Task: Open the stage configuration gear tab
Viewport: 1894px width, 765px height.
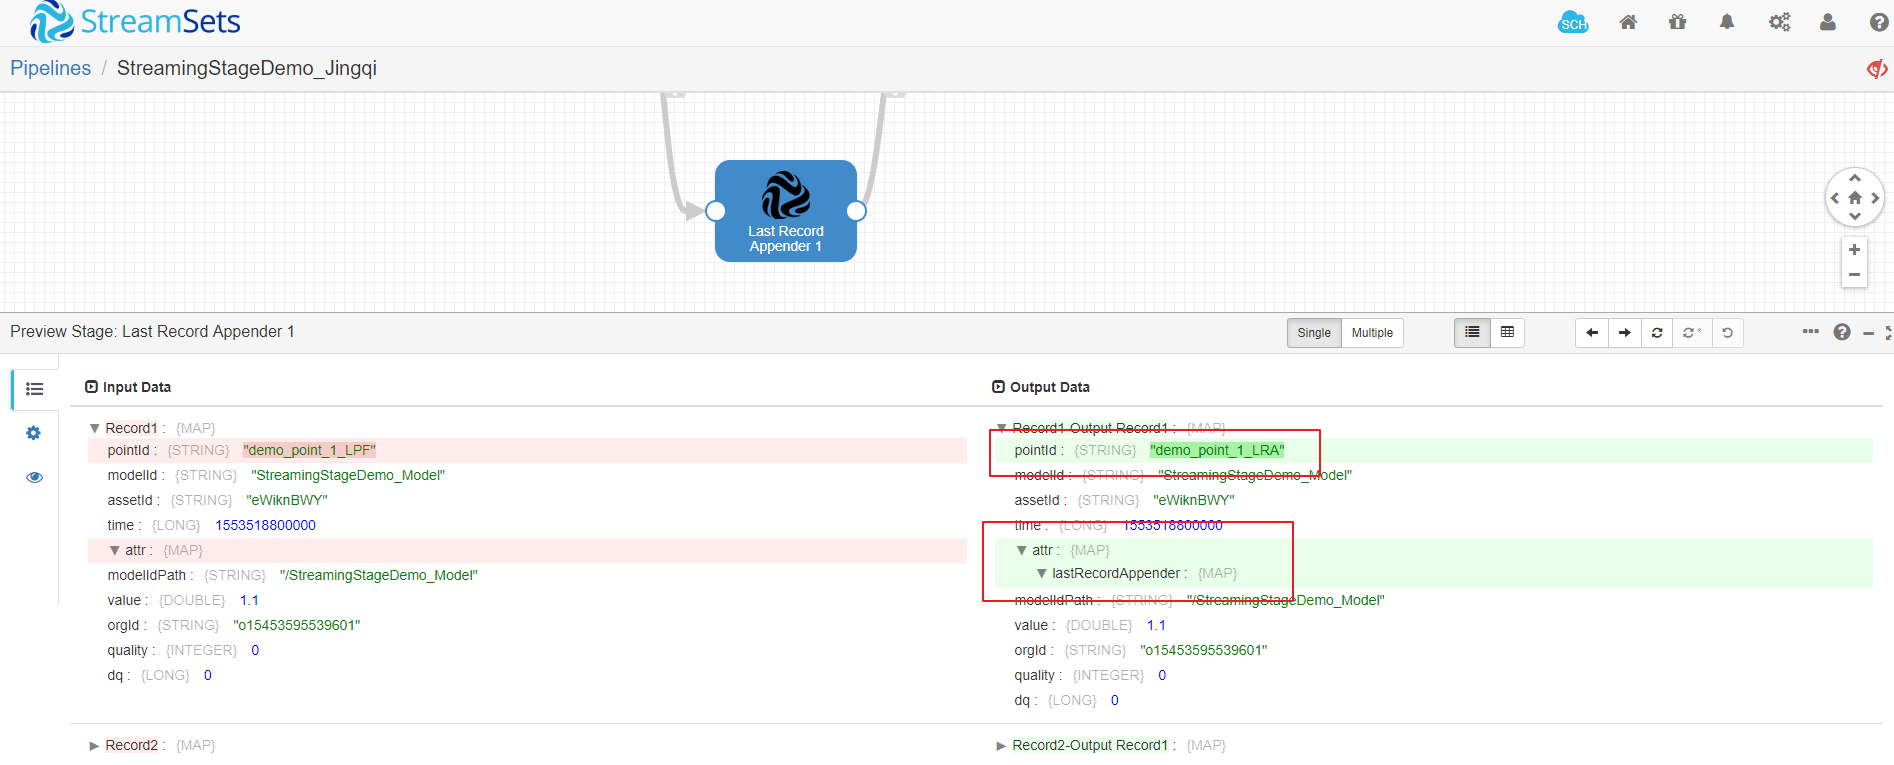Action: [34, 433]
